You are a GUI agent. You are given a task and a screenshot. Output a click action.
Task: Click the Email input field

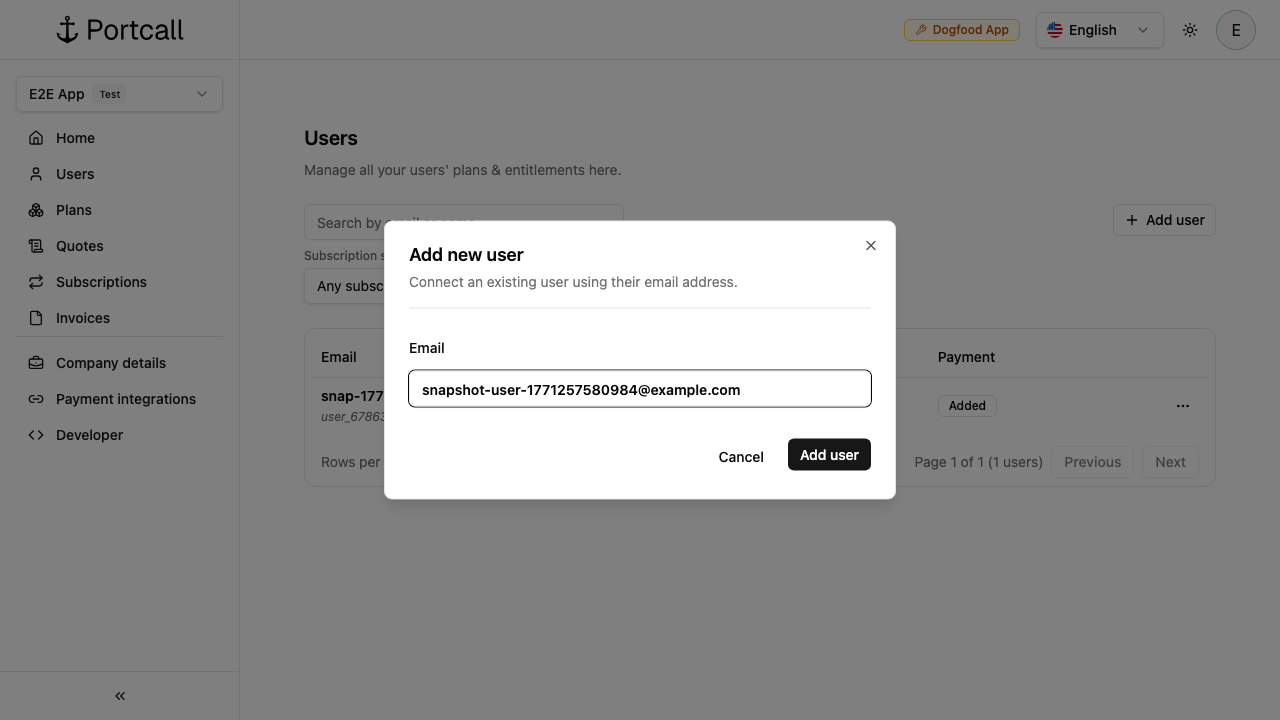(640, 389)
